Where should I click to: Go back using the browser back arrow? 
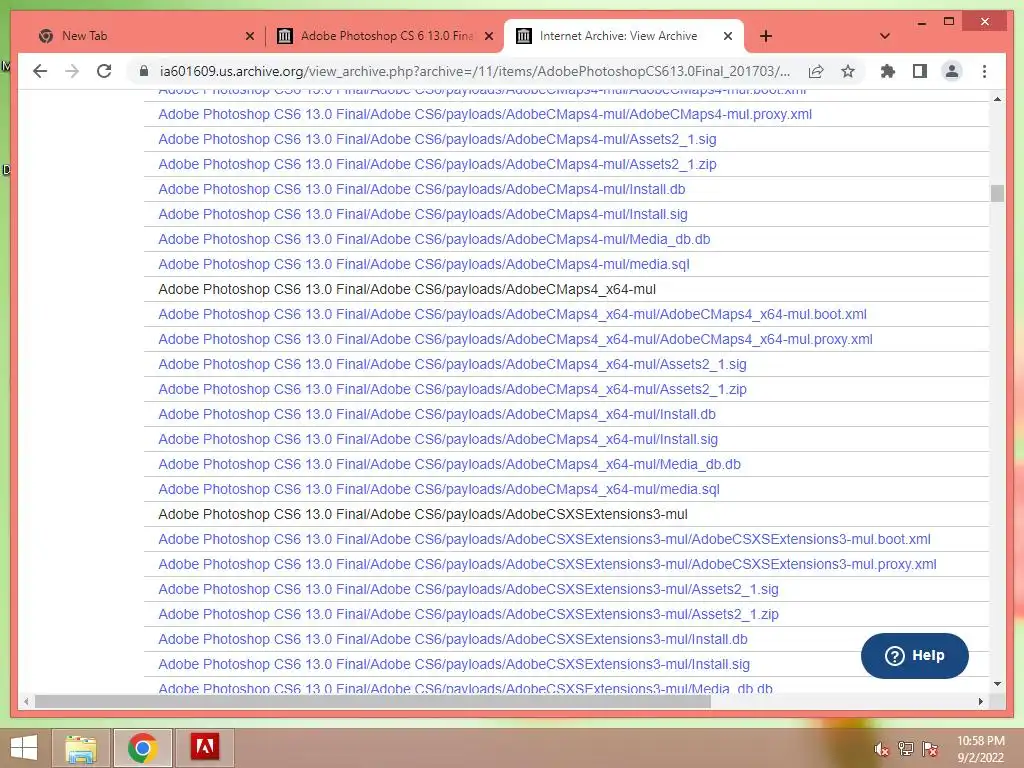click(40, 71)
